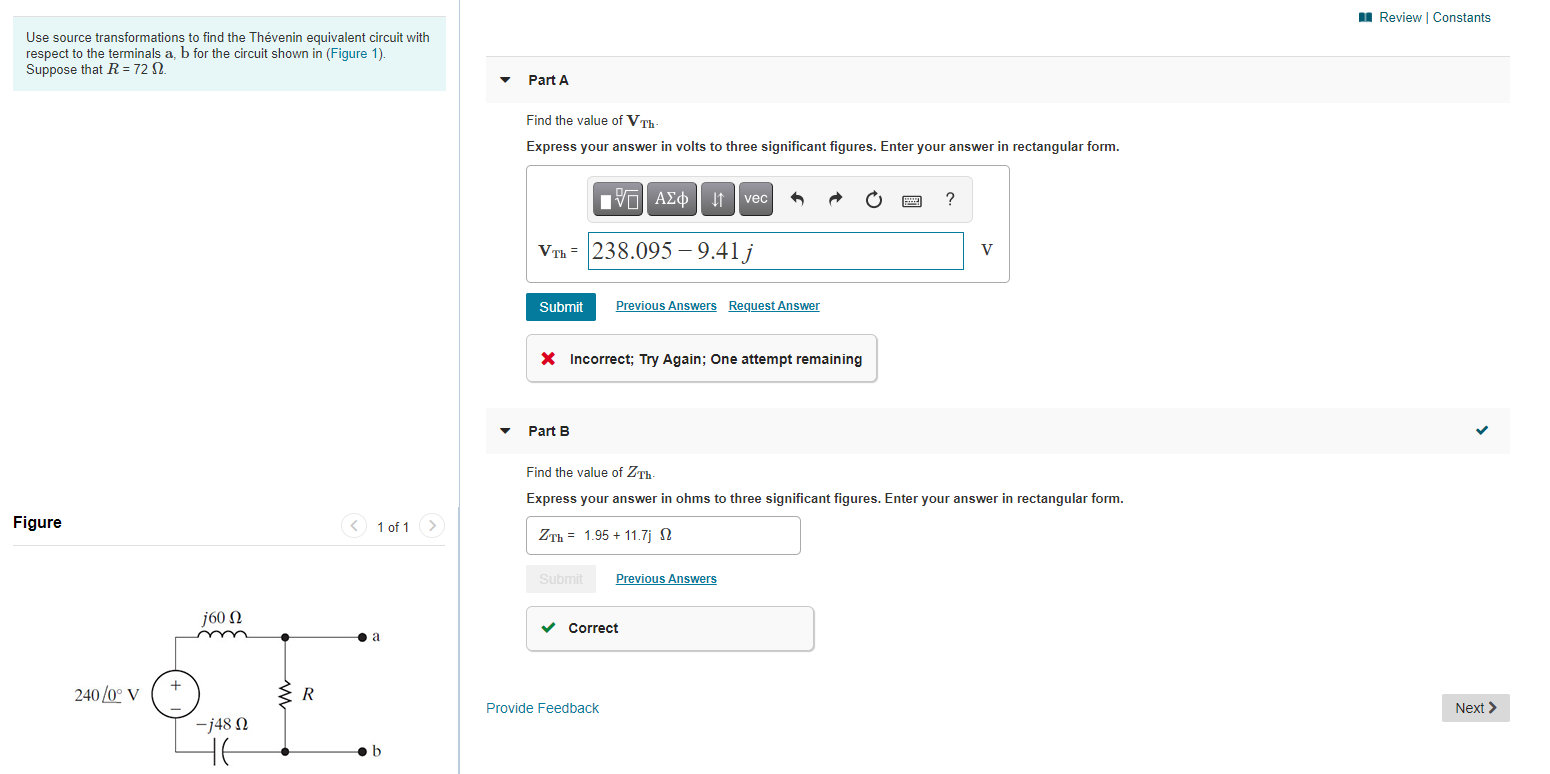This screenshot has width=1550, height=774.
Task: Open the Provide Feedback link
Action: tap(542, 707)
